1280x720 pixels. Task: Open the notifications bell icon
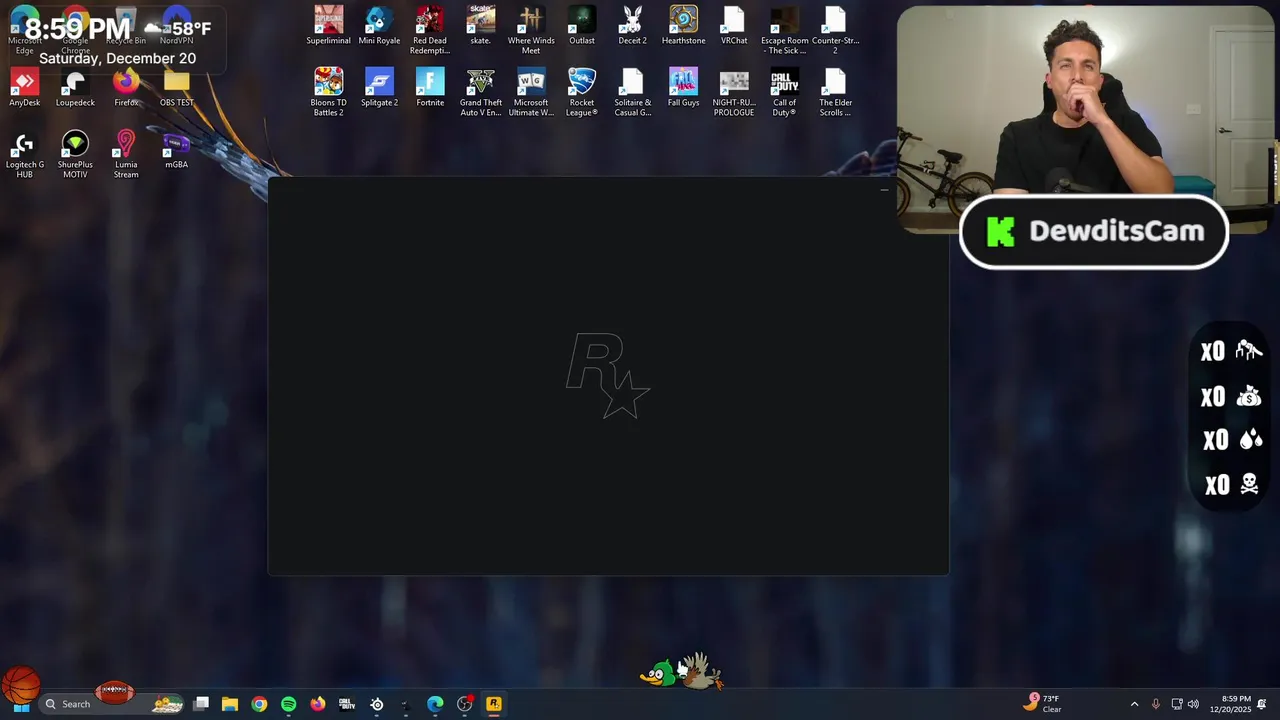[x=1262, y=704]
